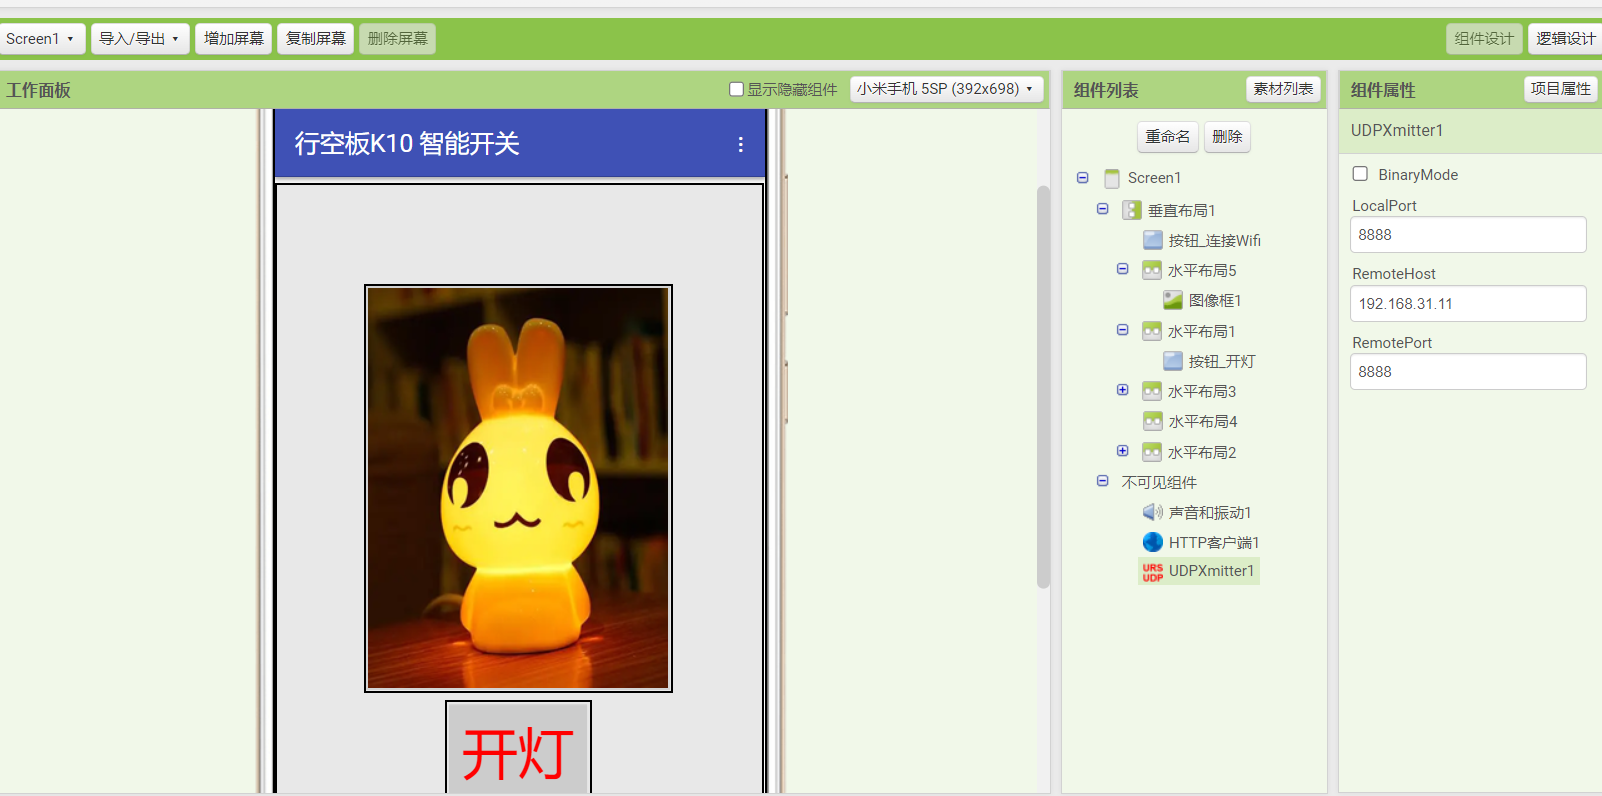Collapse the 垂直布局1 tree node

[1102, 209]
